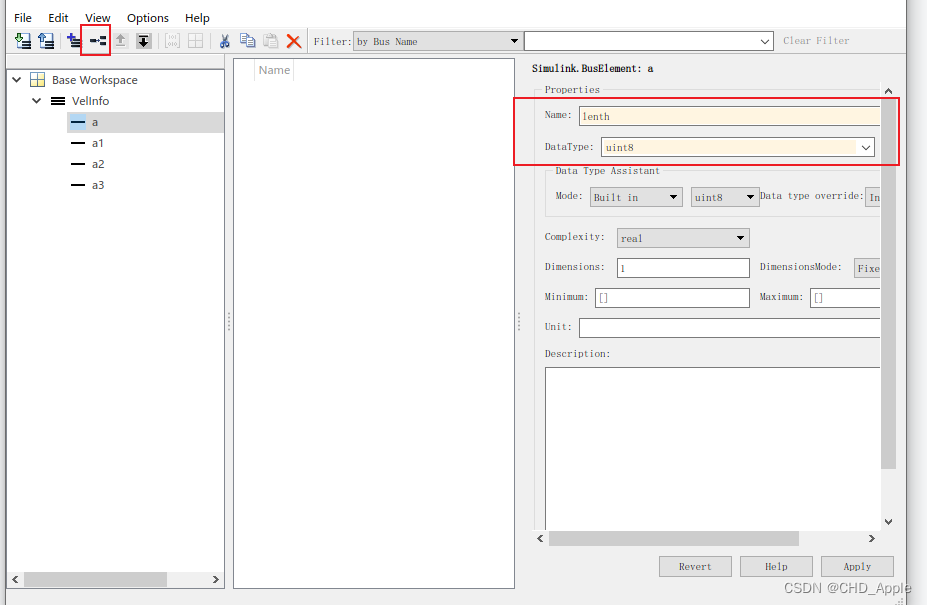The height and width of the screenshot is (605, 927).
Task: Click the highlighted Add BusElement icon
Action: coord(96,40)
